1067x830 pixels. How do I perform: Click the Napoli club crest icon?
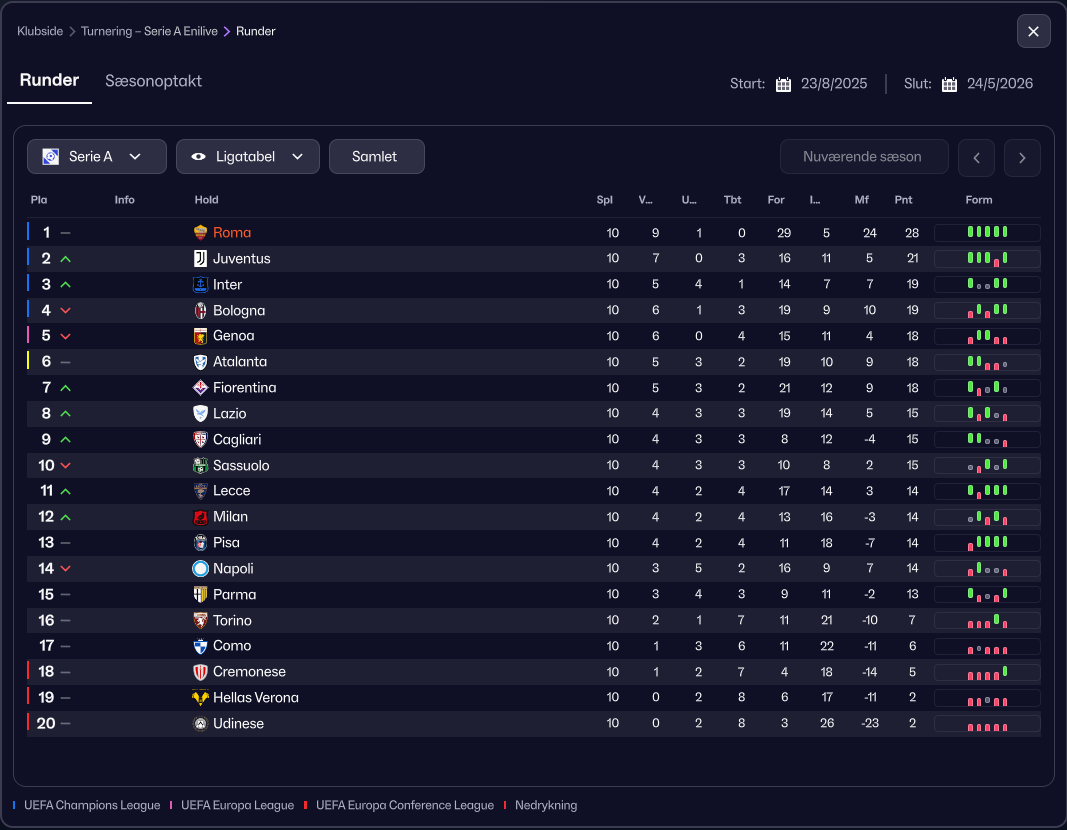pos(200,568)
